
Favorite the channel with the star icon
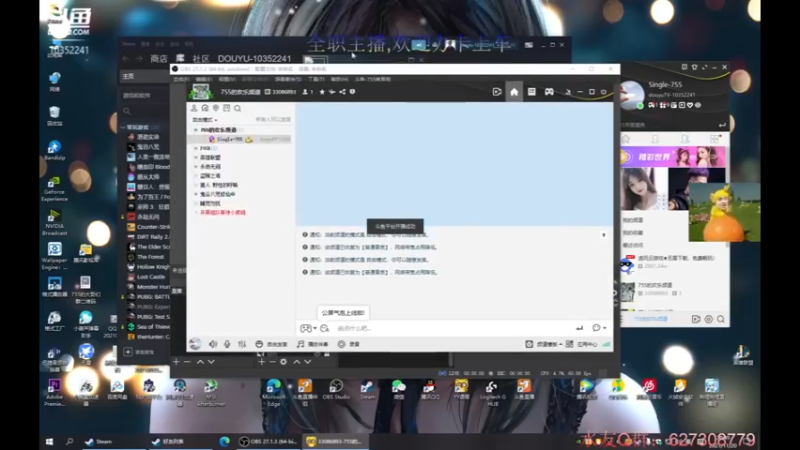pos(322,92)
